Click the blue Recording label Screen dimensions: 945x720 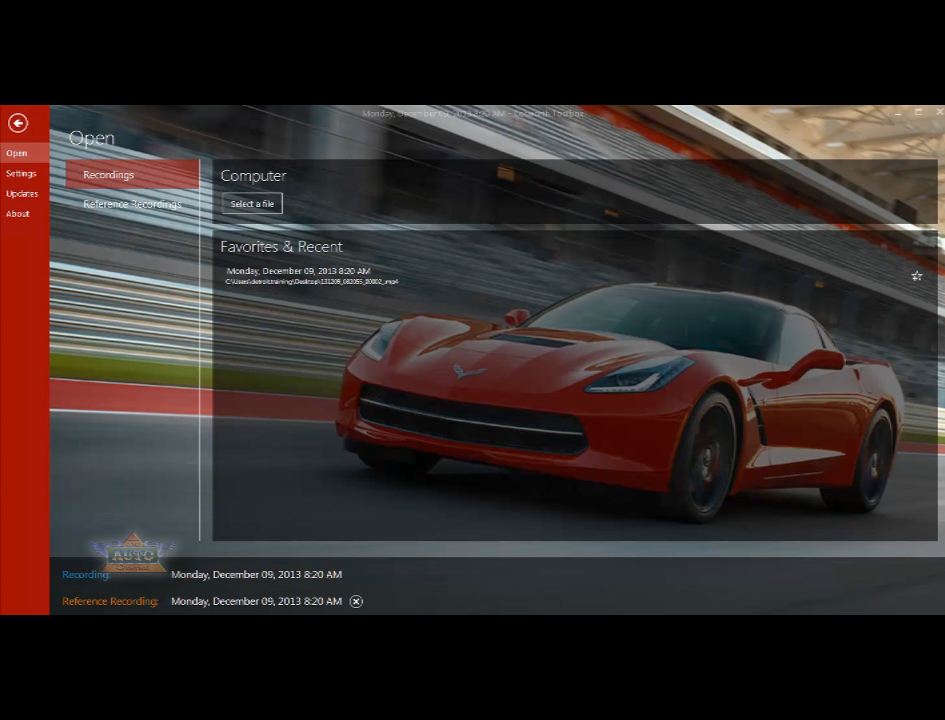[86, 575]
